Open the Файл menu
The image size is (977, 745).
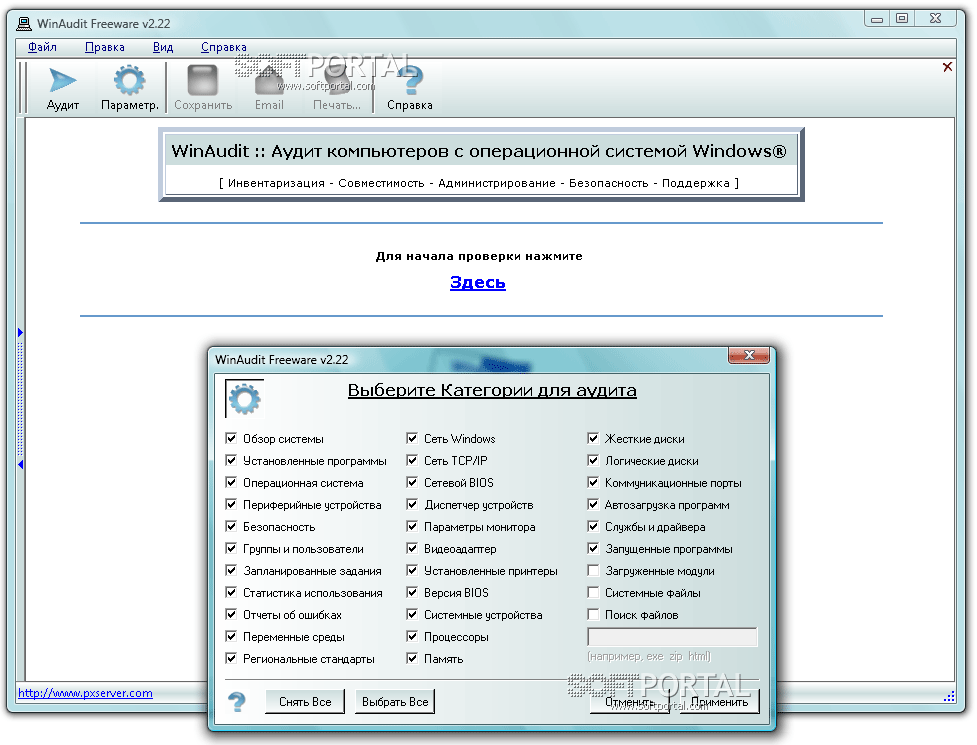click(x=42, y=47)
